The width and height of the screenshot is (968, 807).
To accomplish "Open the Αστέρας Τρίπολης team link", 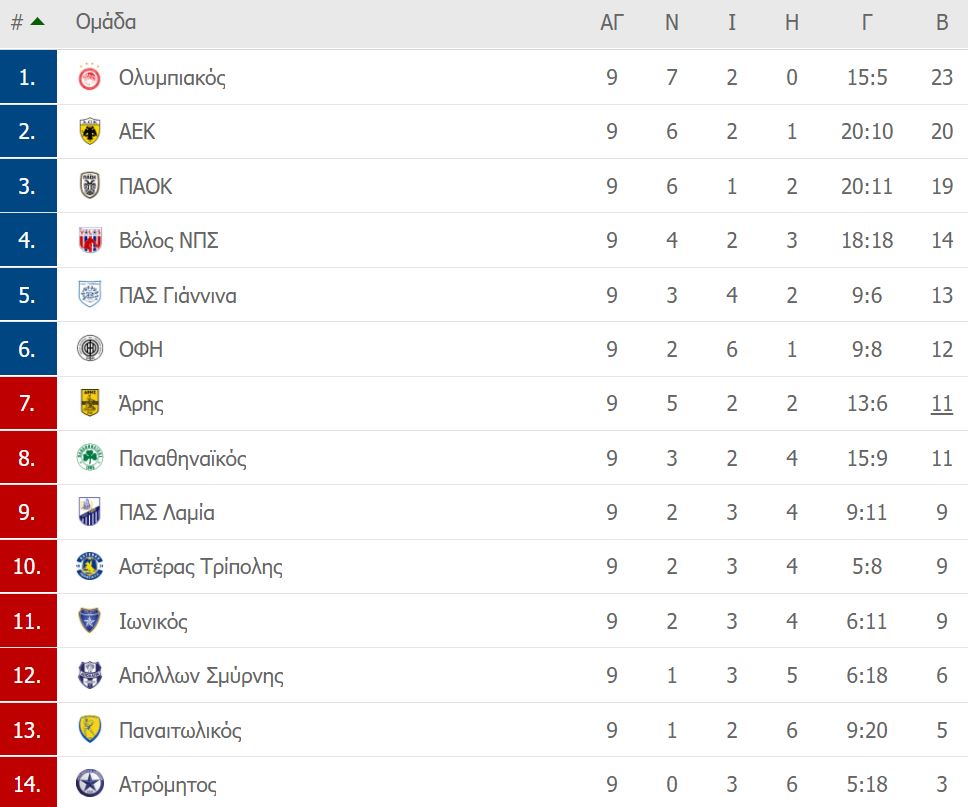I will 200,567.
